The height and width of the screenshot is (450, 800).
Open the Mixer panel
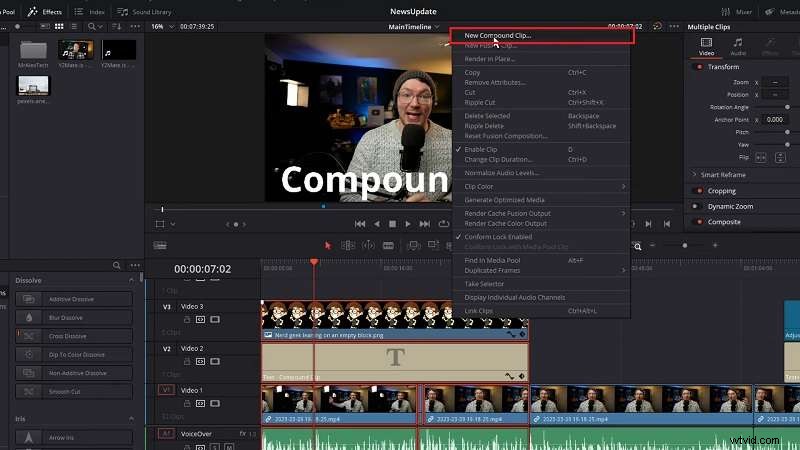(736, 12)
